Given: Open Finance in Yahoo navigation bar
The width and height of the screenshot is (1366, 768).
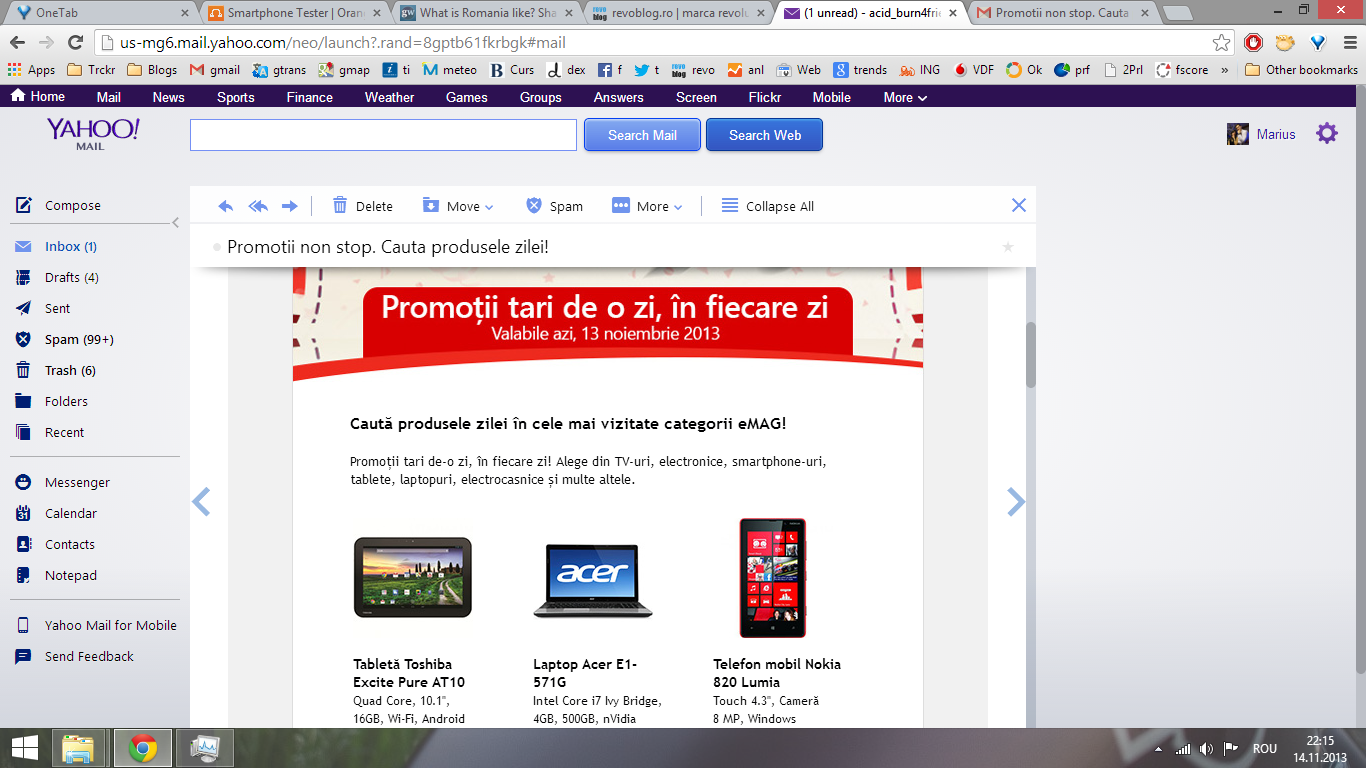Looking at the screenshot, I should [310, 97].
